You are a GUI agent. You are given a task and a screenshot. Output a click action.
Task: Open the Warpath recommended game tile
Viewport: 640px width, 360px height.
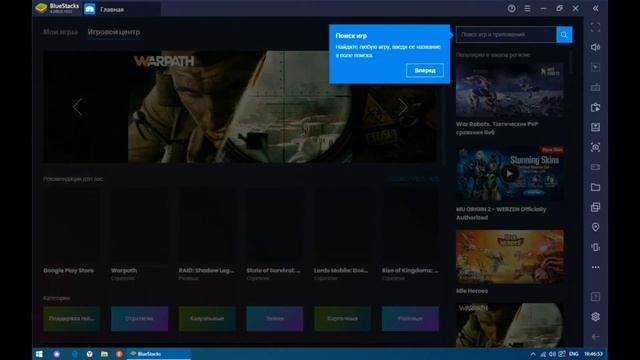click(139, 234)
